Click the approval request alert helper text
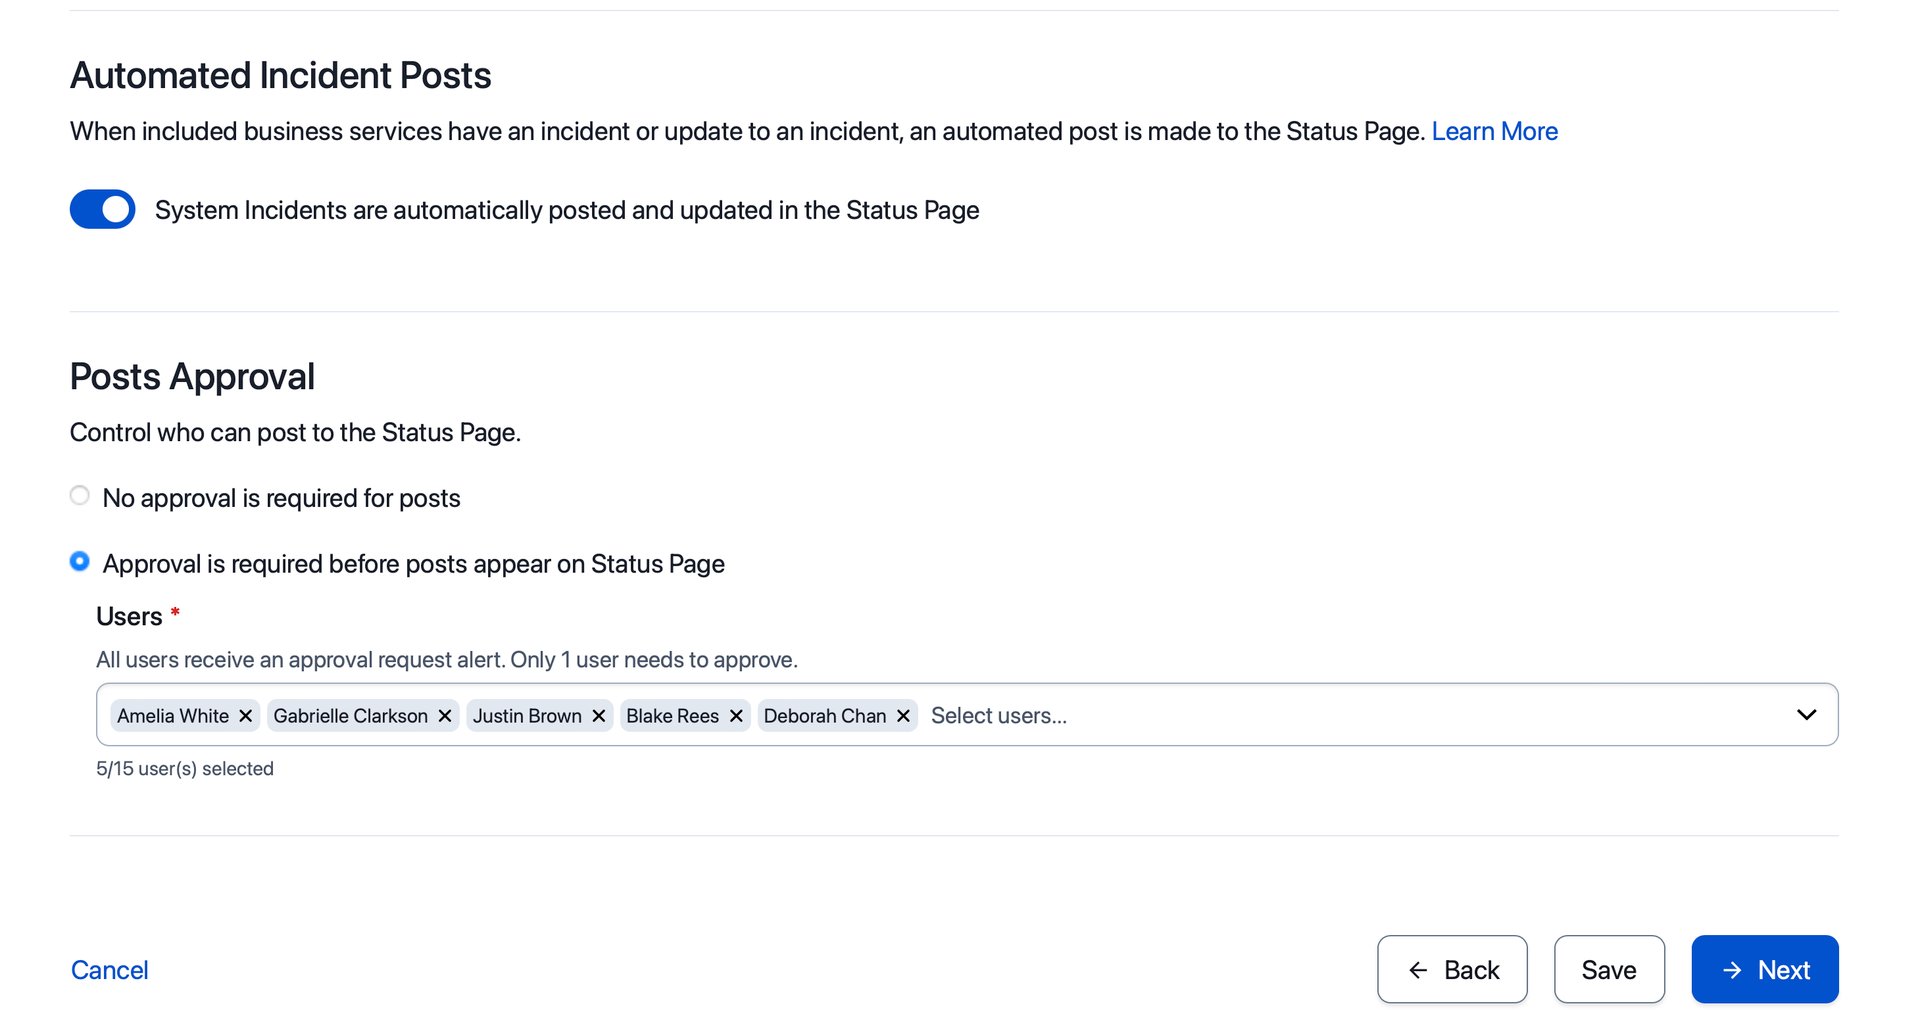 447,660
